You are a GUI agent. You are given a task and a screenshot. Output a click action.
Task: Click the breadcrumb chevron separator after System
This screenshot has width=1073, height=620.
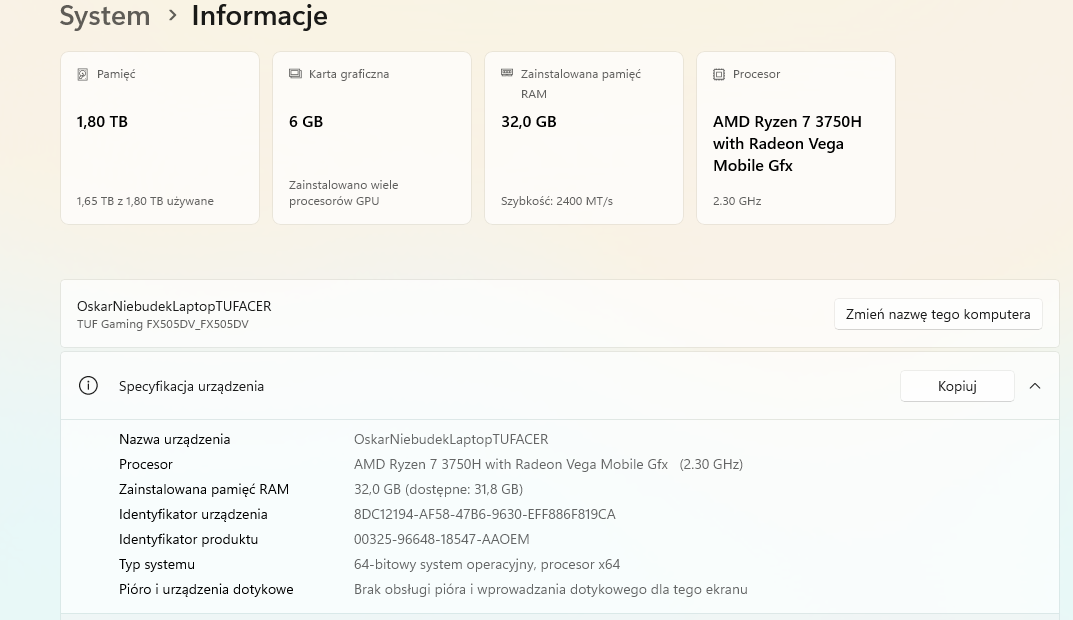point(172,14)
